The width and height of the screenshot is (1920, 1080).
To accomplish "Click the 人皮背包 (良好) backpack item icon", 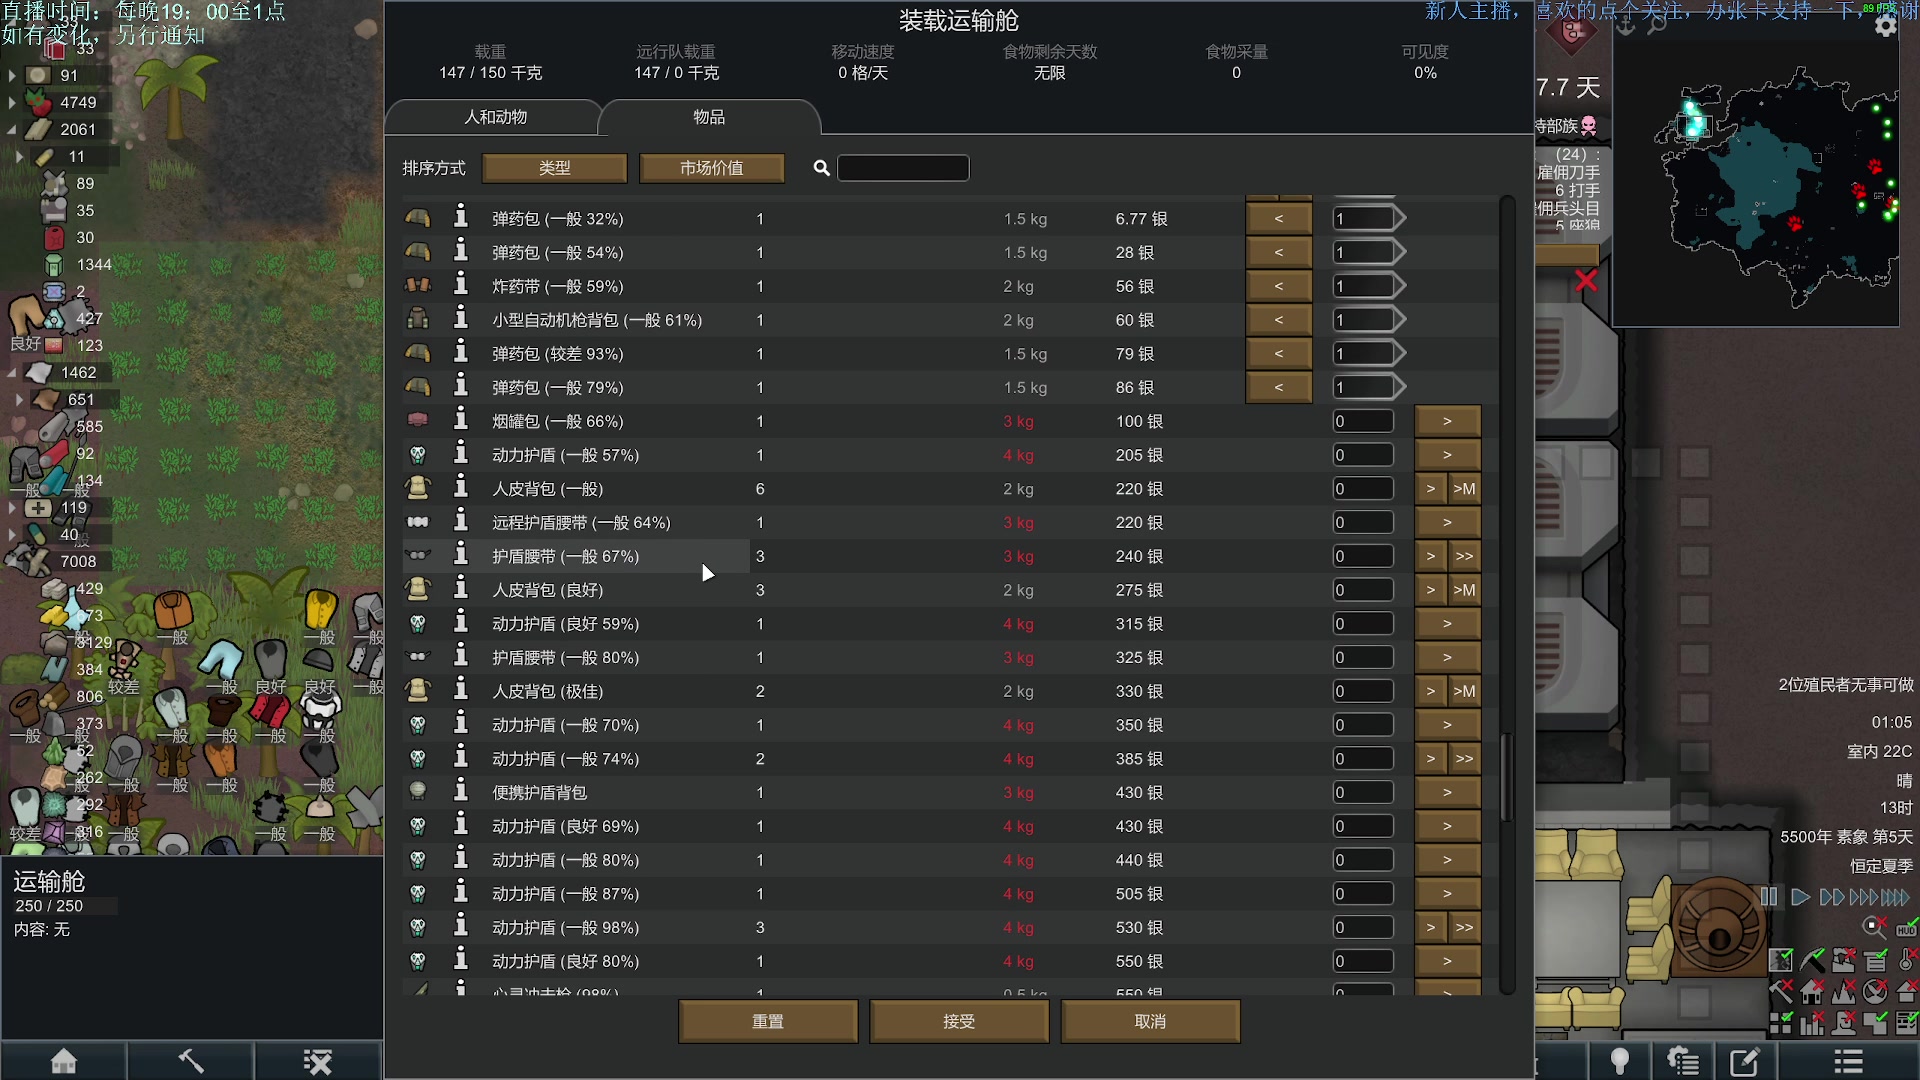I will pos(418,589).
